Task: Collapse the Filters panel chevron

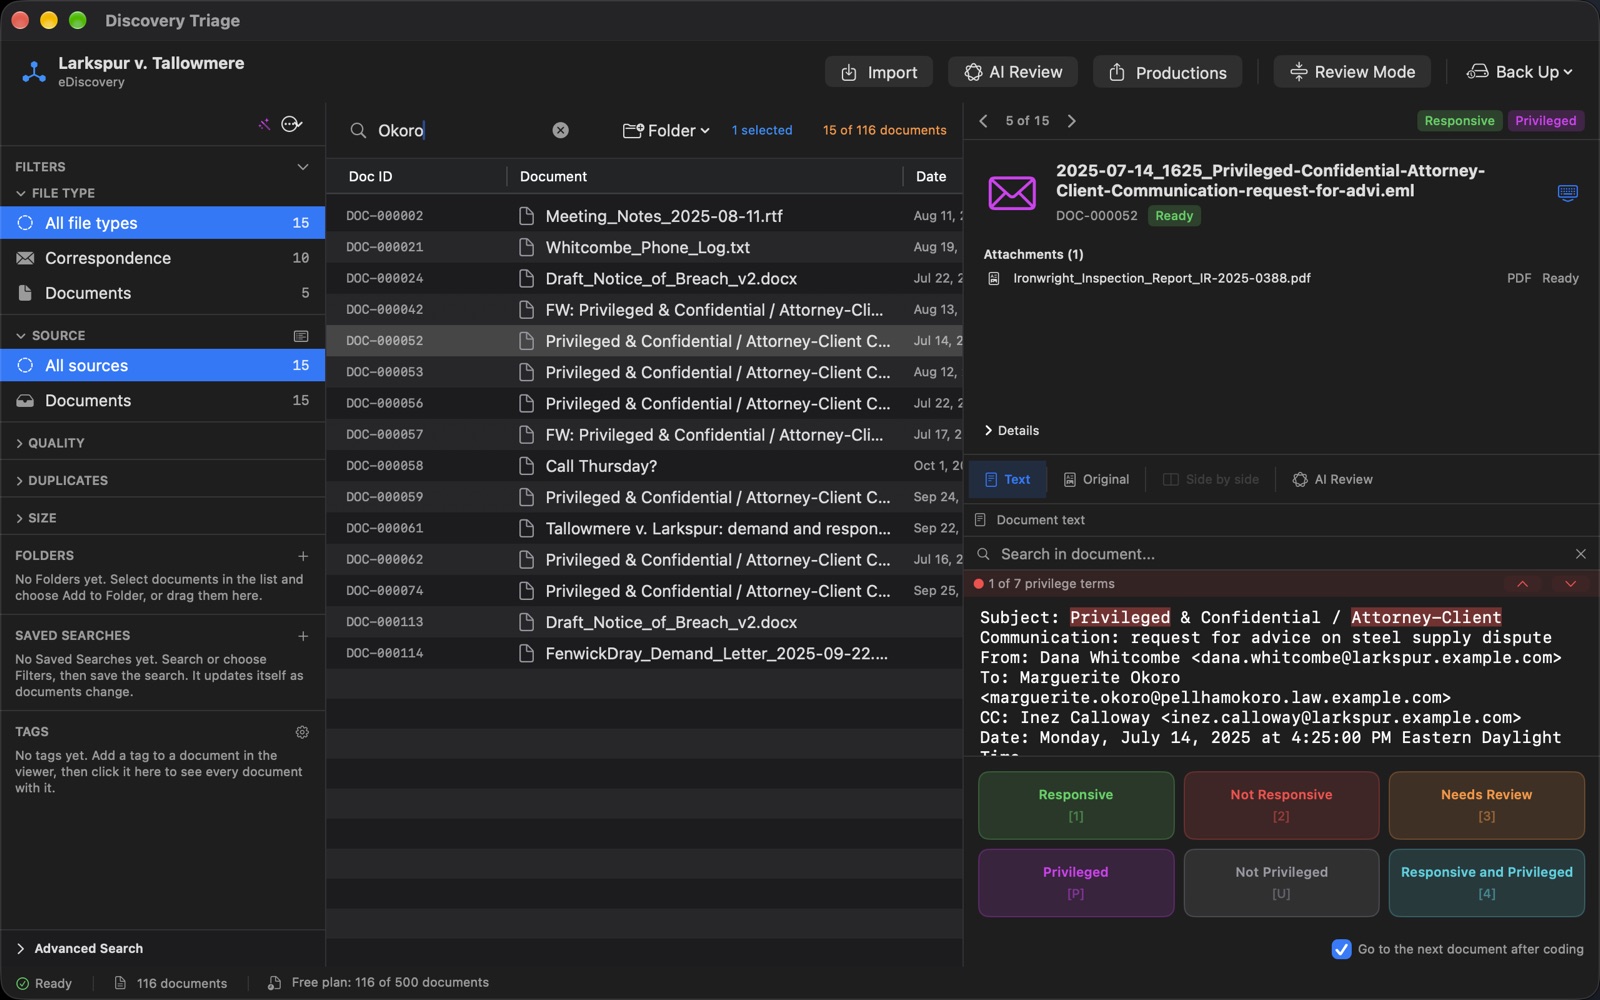Action: click(303, 167)
